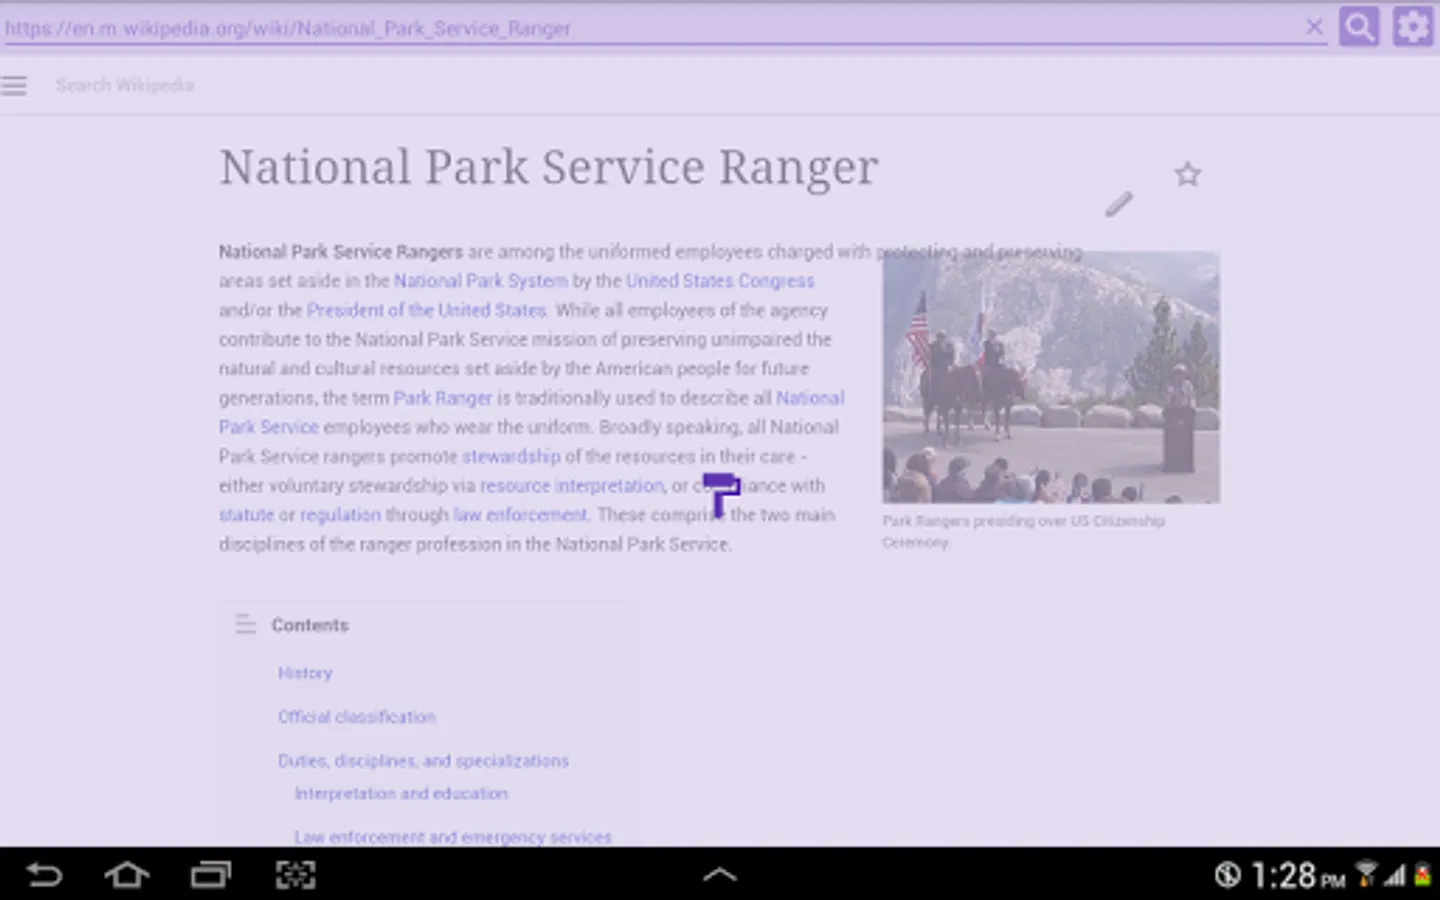Open the Park Ranger link
This screenshot has width=1440, height=900.
[443, 398]
